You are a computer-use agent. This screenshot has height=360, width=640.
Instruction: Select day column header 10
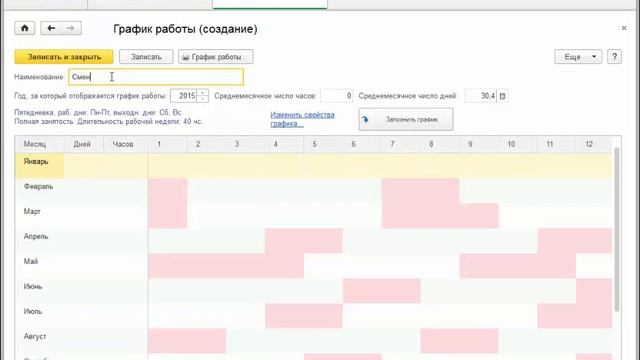pos(518,144)
